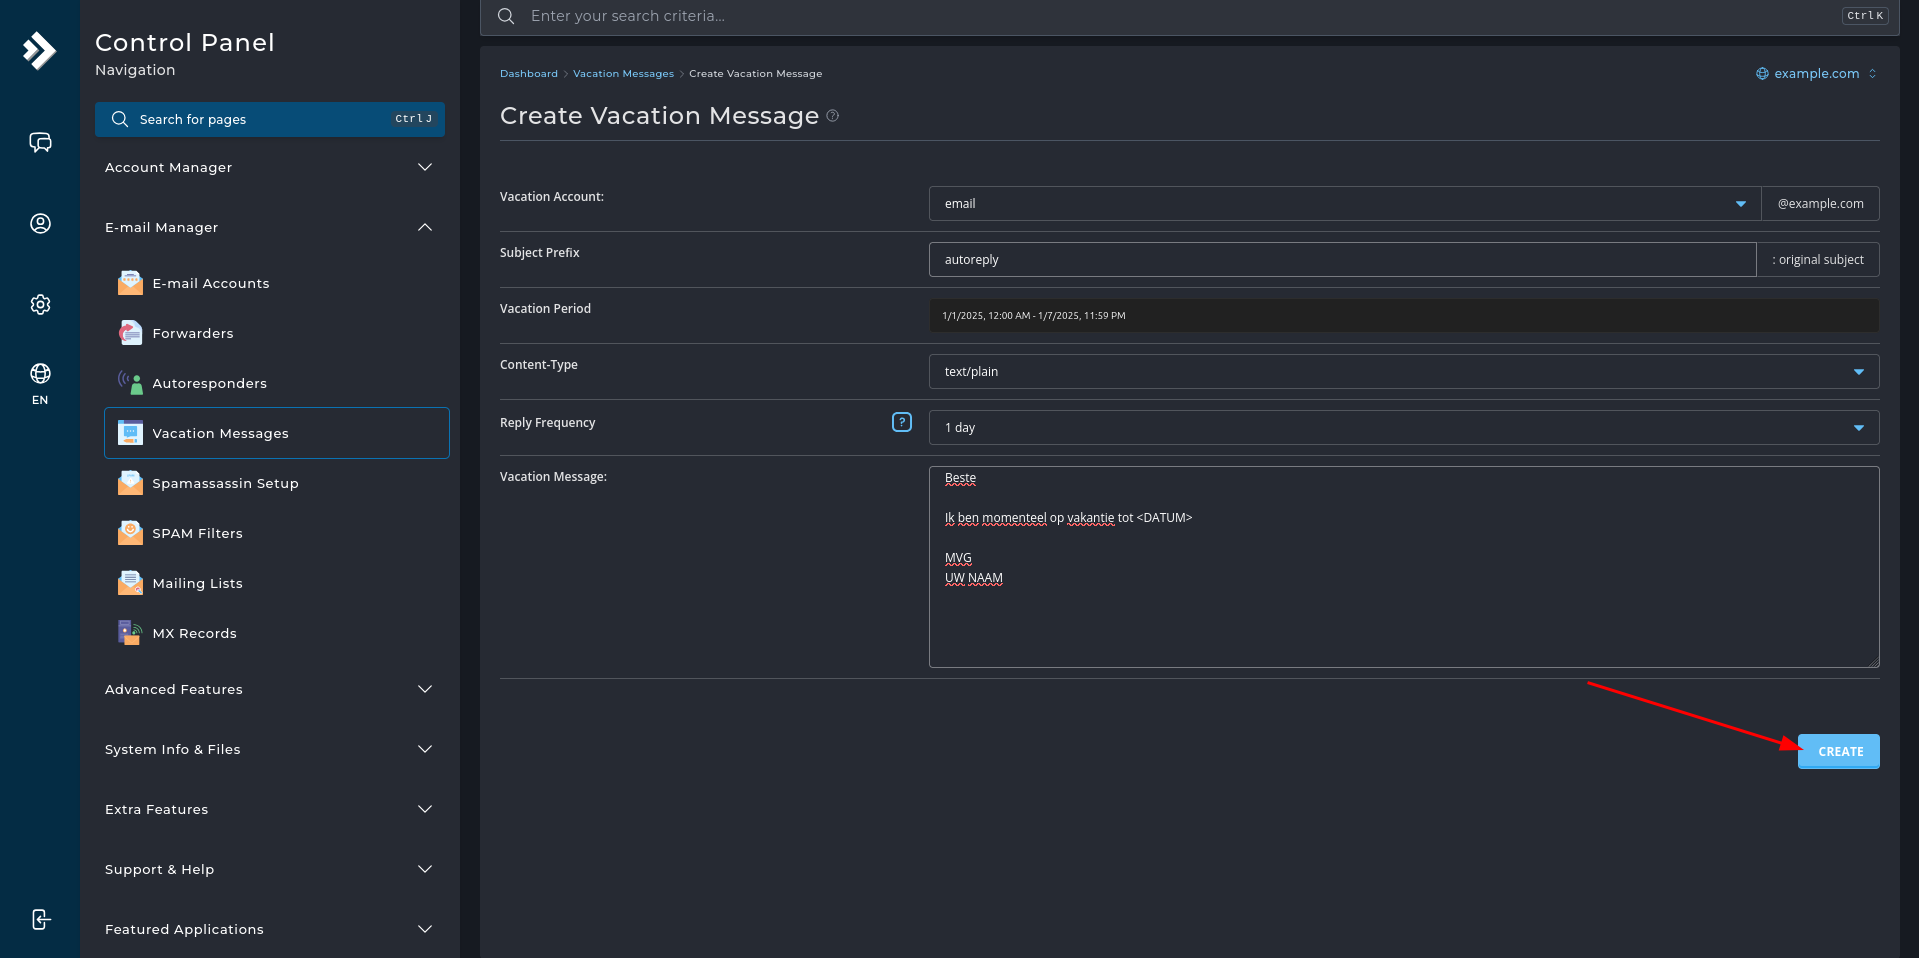Image resolution: width=1919 pixels, height=958 pixels.
Task: Click the Reply Frequency help question mark
Action: pyautogui.click(x=901, y=422)
